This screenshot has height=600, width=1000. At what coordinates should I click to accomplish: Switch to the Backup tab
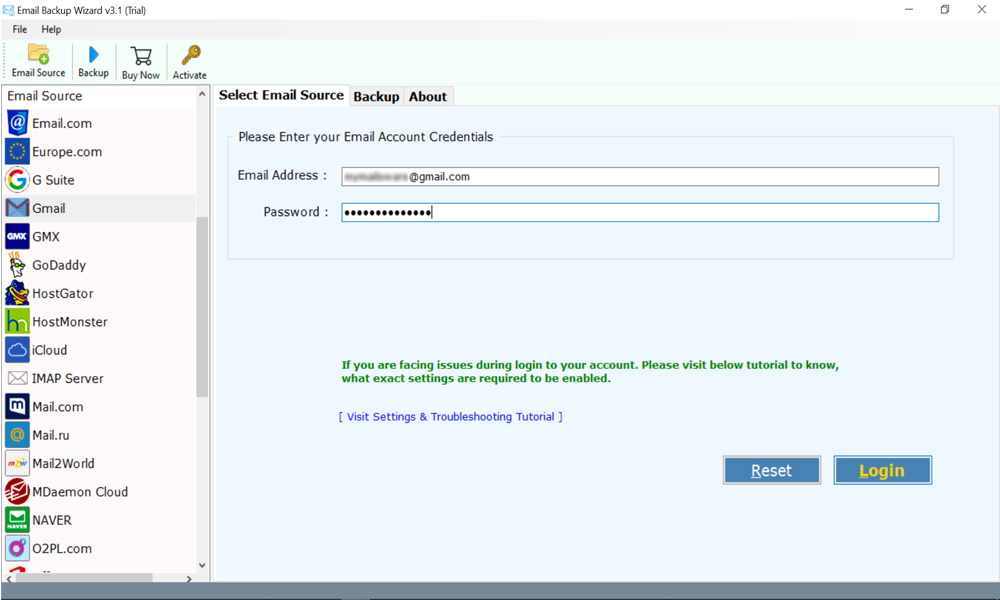tap(376, 96)
